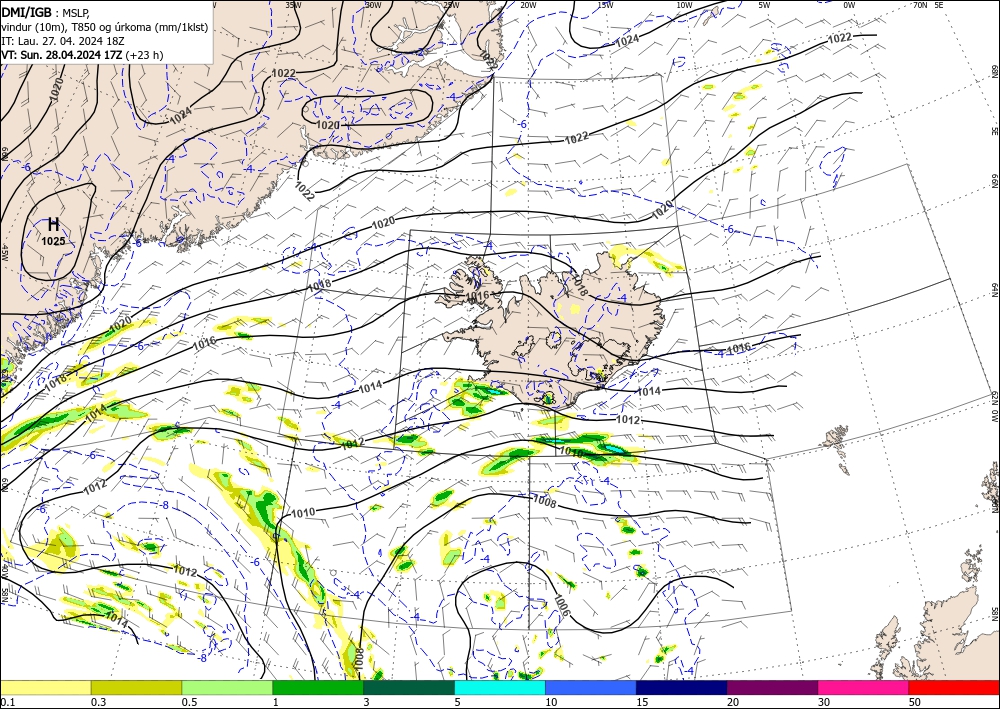The width and height of the screenshot is (1000, 709).
Task: Click the '35W' longitude label
Action: [x=293, y=5]
